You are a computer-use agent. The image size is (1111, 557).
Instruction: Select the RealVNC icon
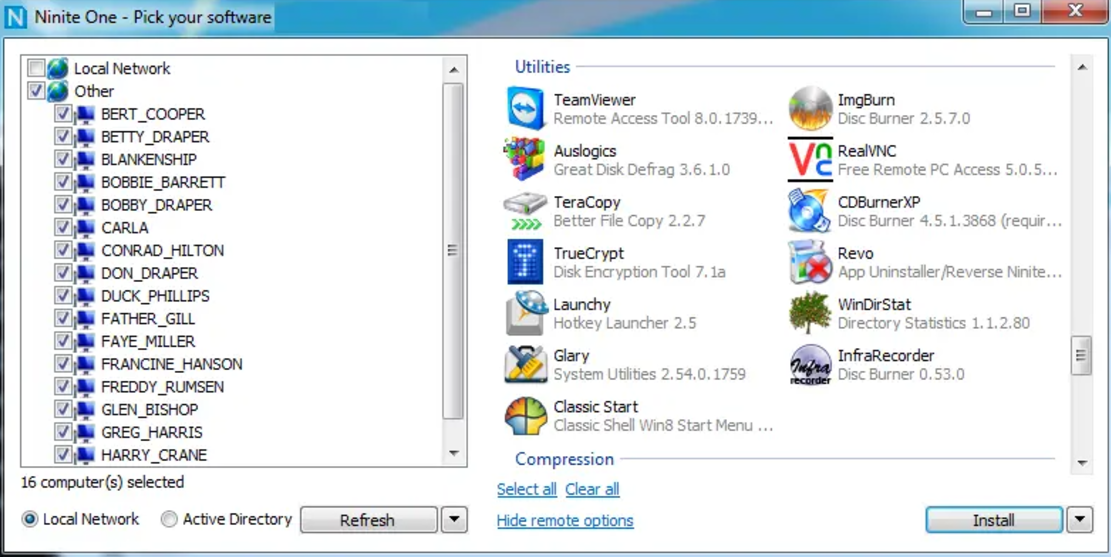click(x=810, y=159)
